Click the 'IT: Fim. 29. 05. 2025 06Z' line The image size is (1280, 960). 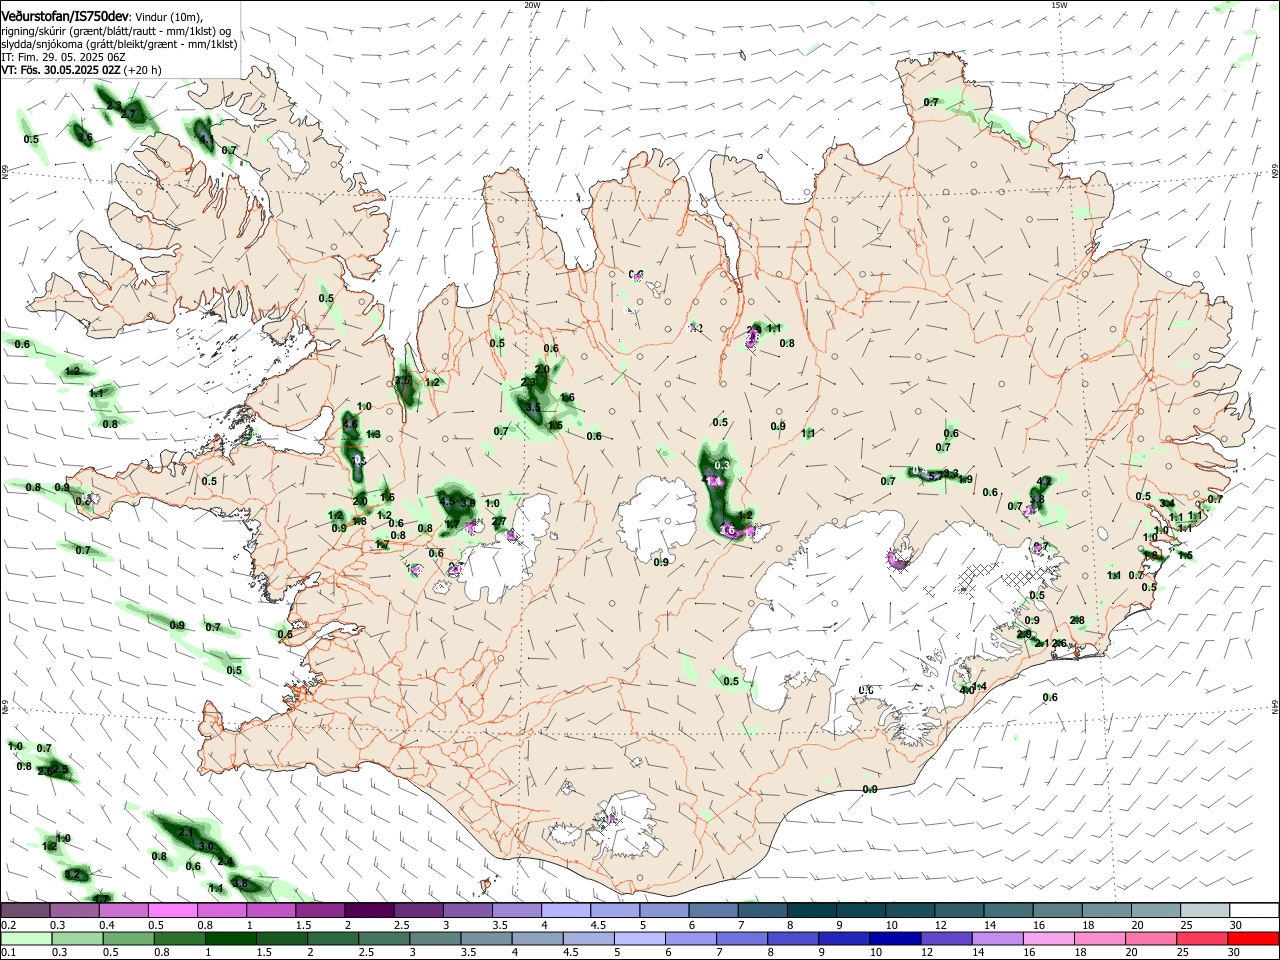[63, 57]
